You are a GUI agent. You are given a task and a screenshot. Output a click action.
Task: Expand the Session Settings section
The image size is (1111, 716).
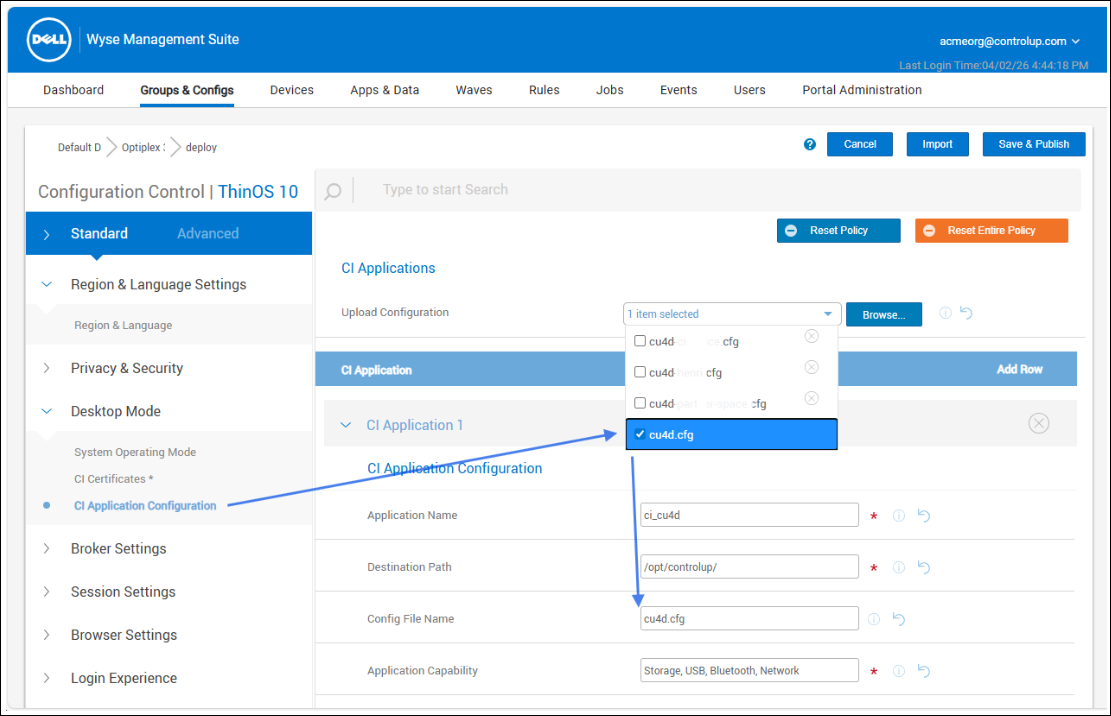47,592
